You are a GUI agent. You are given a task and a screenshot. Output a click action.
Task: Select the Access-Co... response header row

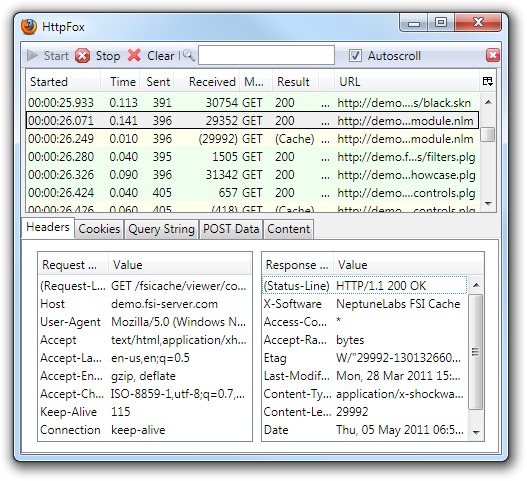365,322
